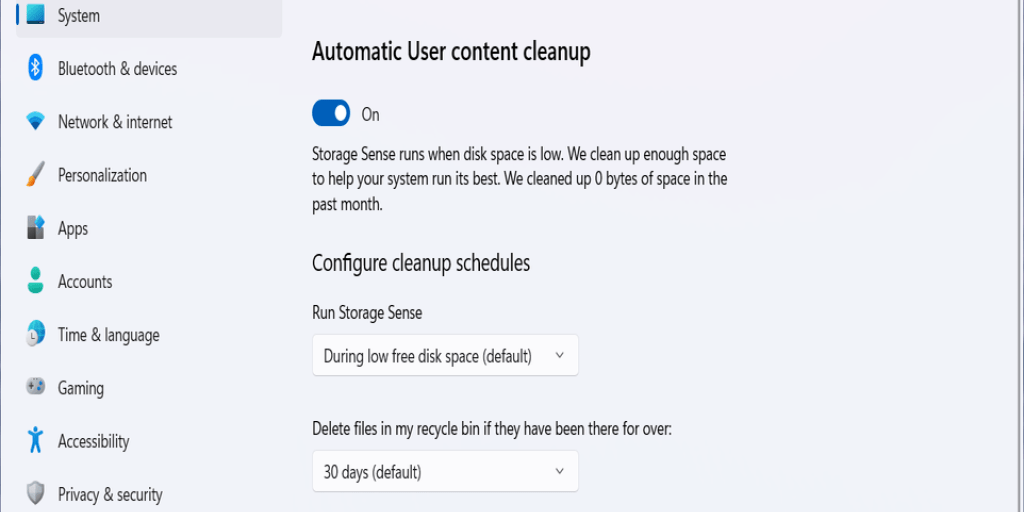Image resolution: width=1024 pixels, height=512 pixels.
Task: Click the On label beside toggle
Action: pyautogui.click(x=370, y=115)
